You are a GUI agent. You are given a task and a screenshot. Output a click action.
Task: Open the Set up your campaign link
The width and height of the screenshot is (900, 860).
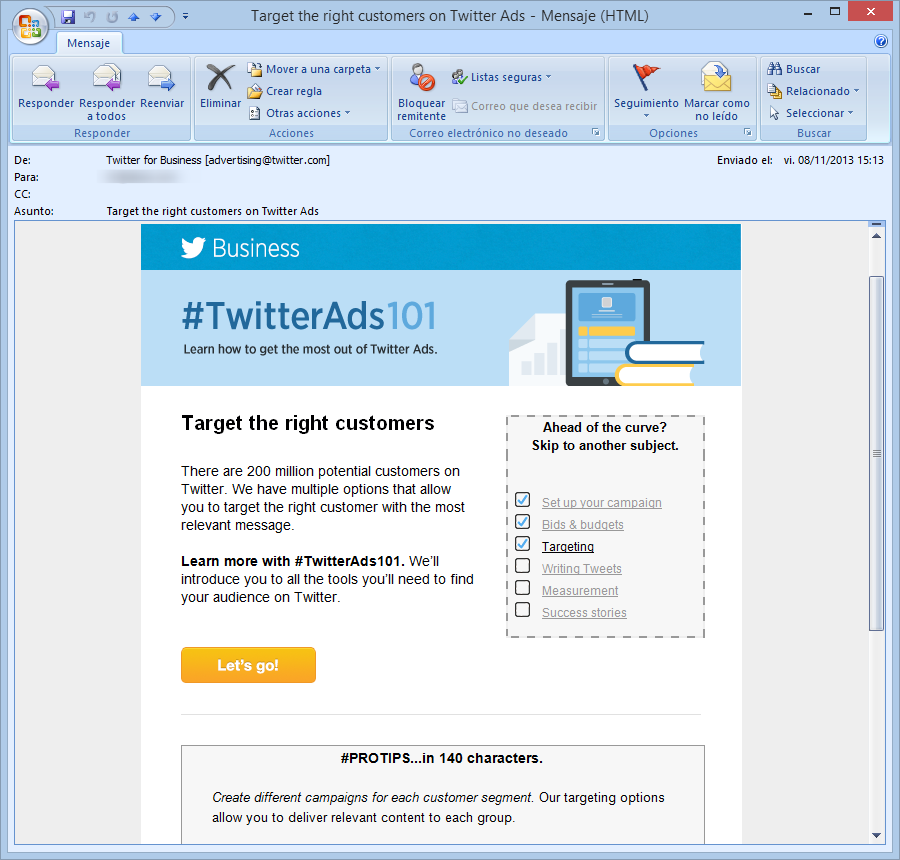point(602,503)
